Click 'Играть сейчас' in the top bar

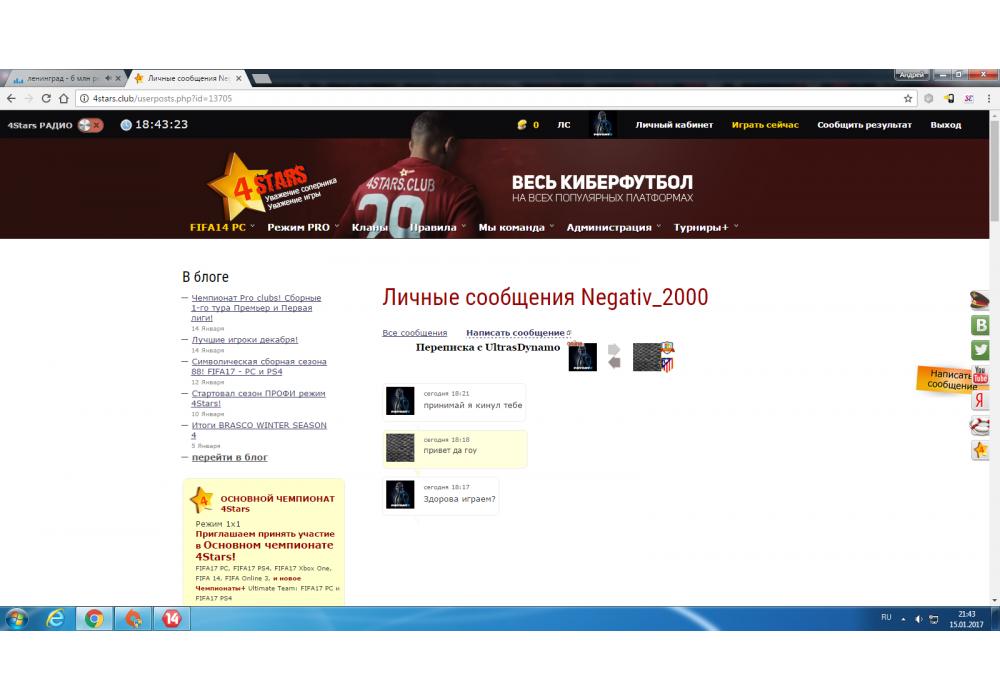pos(765,125)
